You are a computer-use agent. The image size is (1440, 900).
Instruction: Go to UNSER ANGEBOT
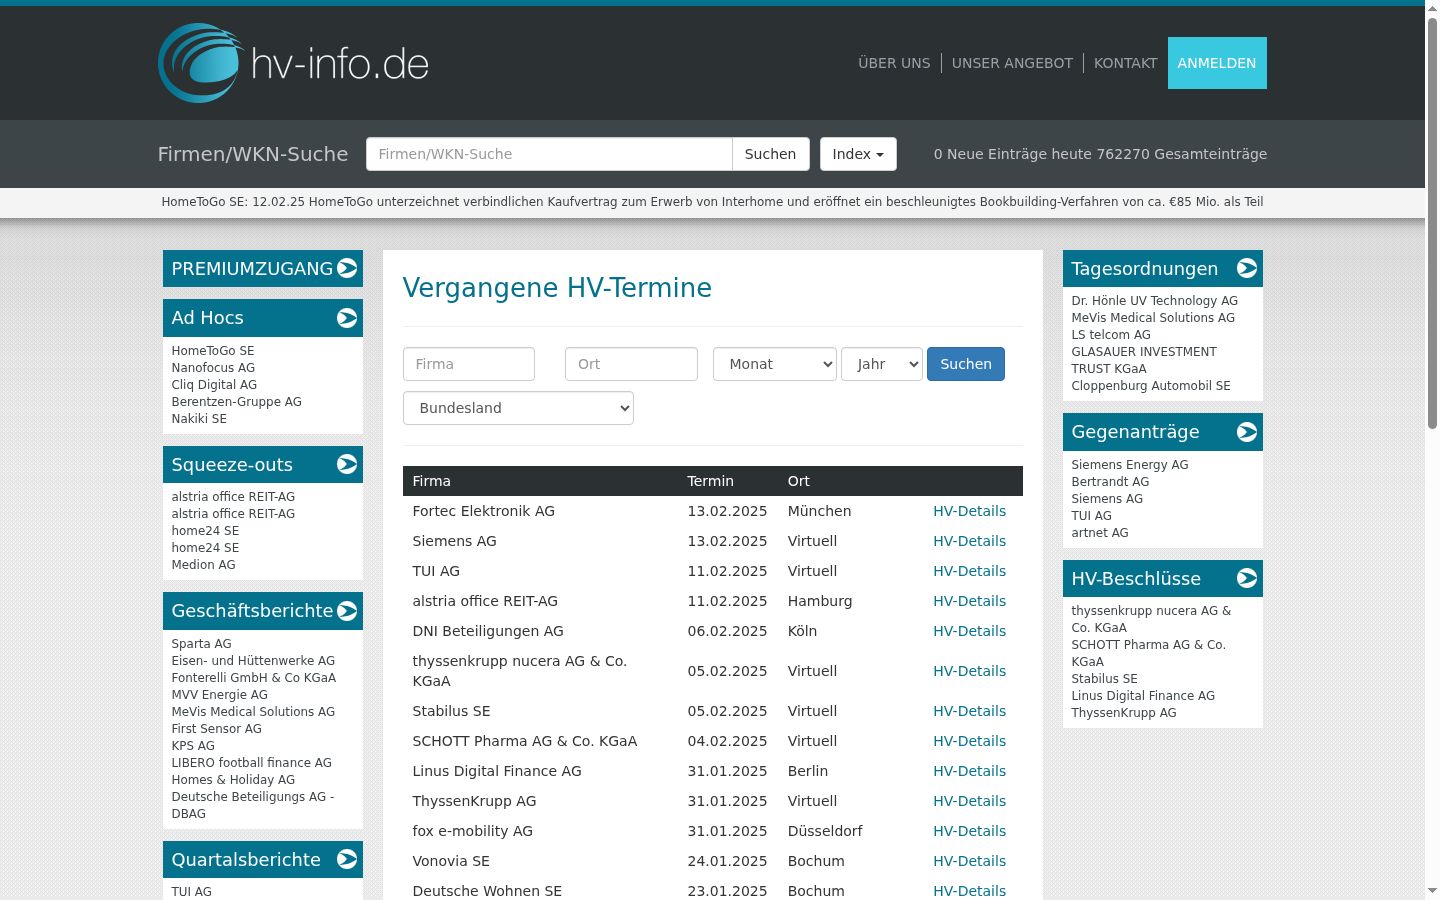(1012, 63)
